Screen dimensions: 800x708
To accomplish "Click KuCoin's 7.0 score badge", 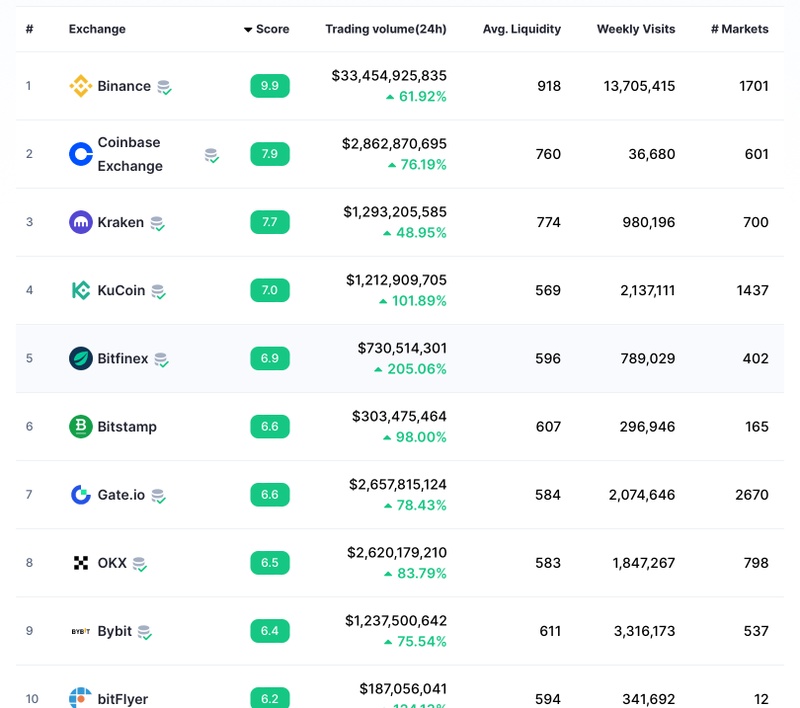I will click(x=270, y=290).
